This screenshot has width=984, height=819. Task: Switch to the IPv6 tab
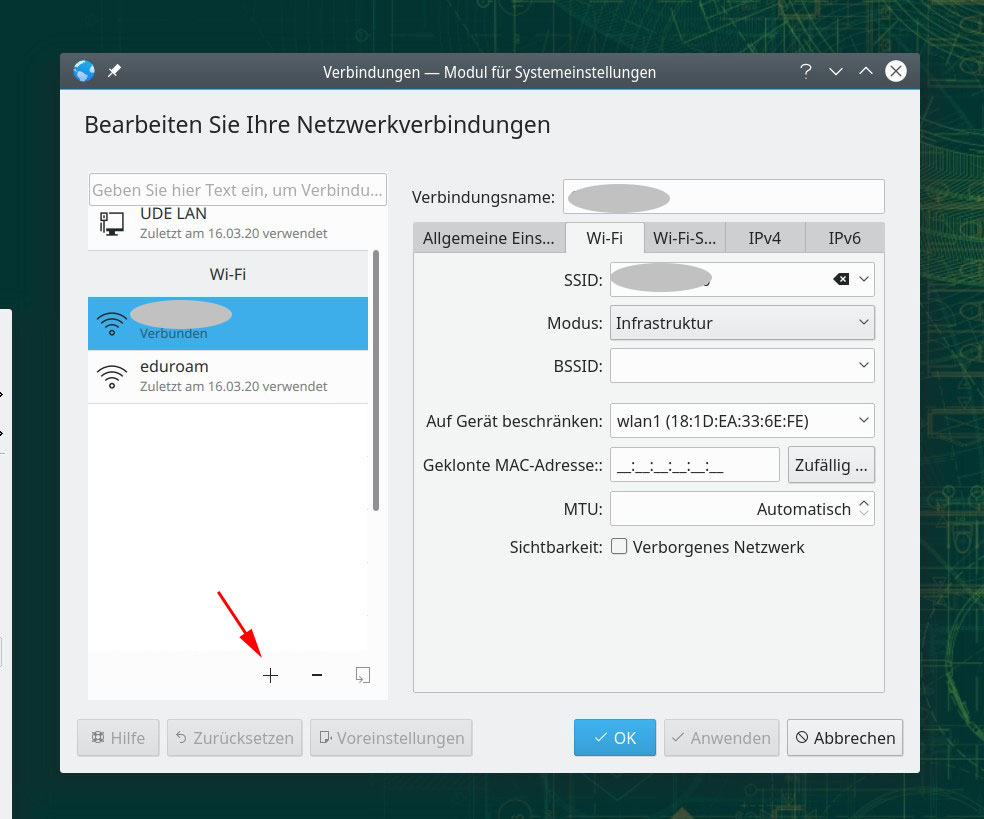click(844, 238)
